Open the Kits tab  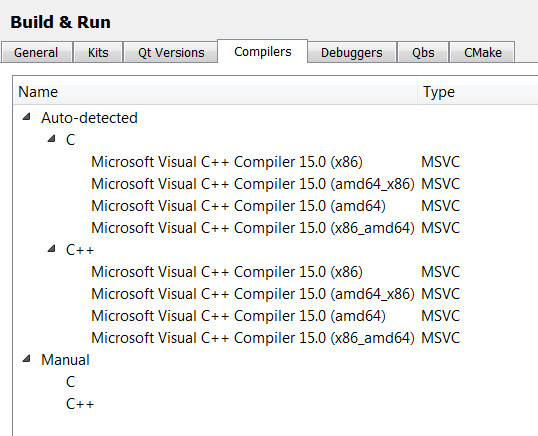(x=98, y=52)
